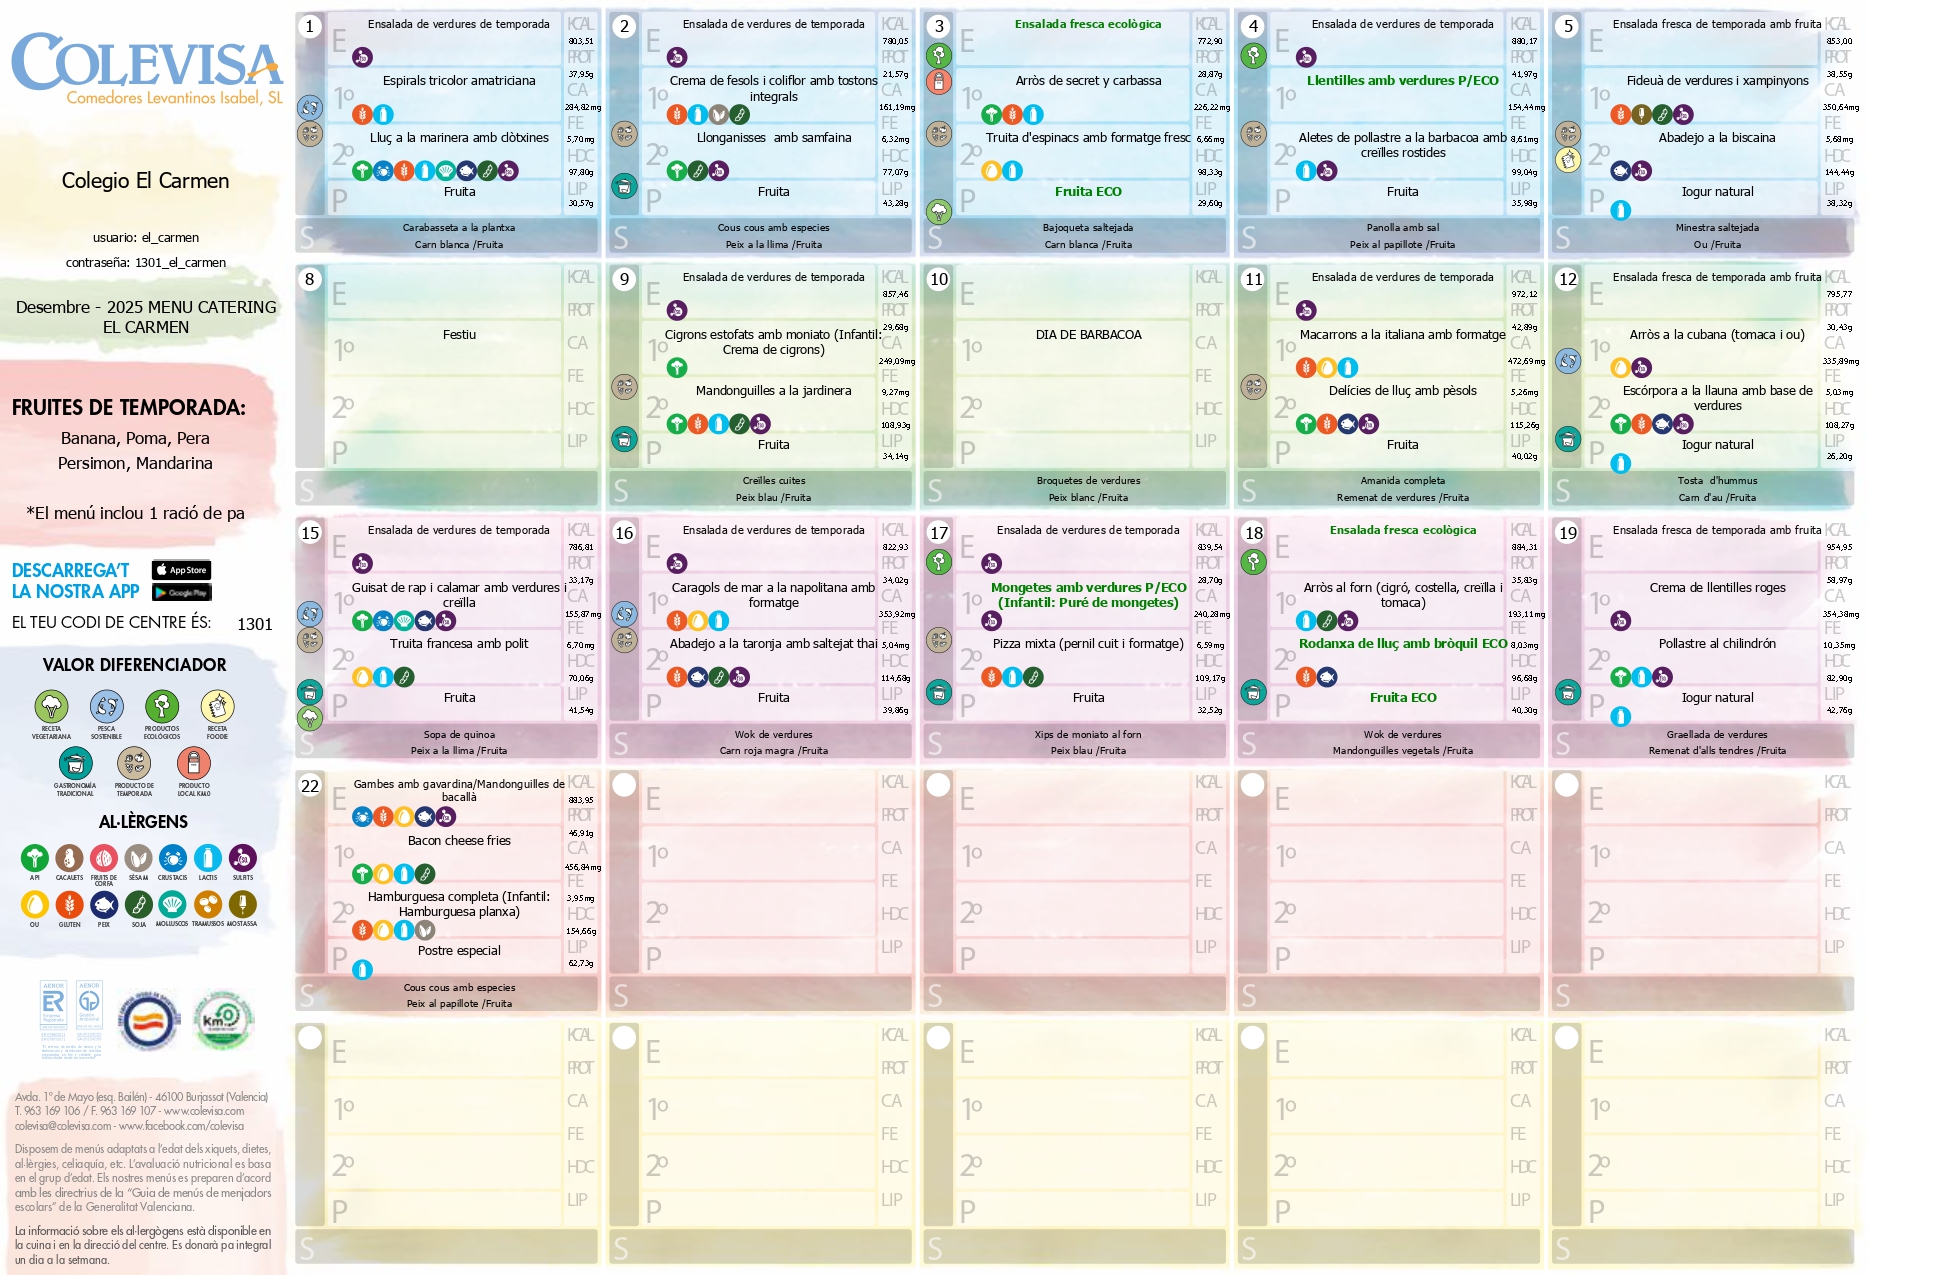Click the Ou egg allergen icon
Image resolution: width=1950 pixels, height=1275 pixels.
point(35,905)
